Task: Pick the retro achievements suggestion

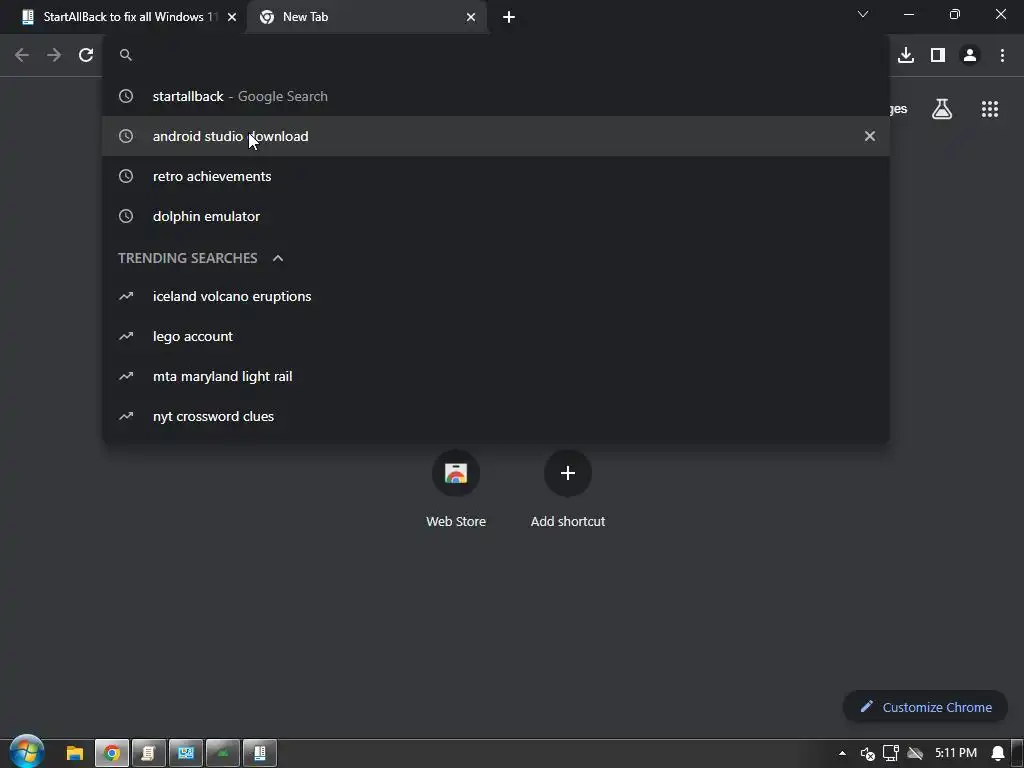Action: pos(496,176)
